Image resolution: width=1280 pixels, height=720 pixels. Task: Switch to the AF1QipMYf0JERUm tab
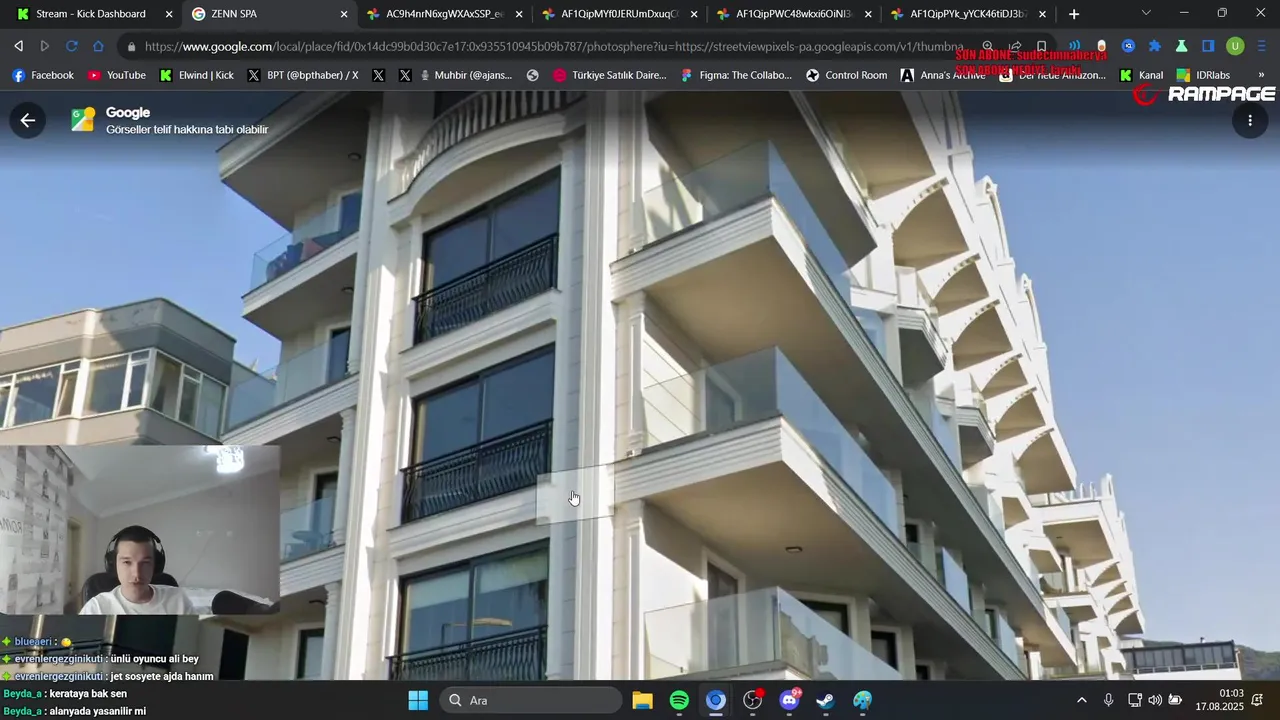coord(617,14)
